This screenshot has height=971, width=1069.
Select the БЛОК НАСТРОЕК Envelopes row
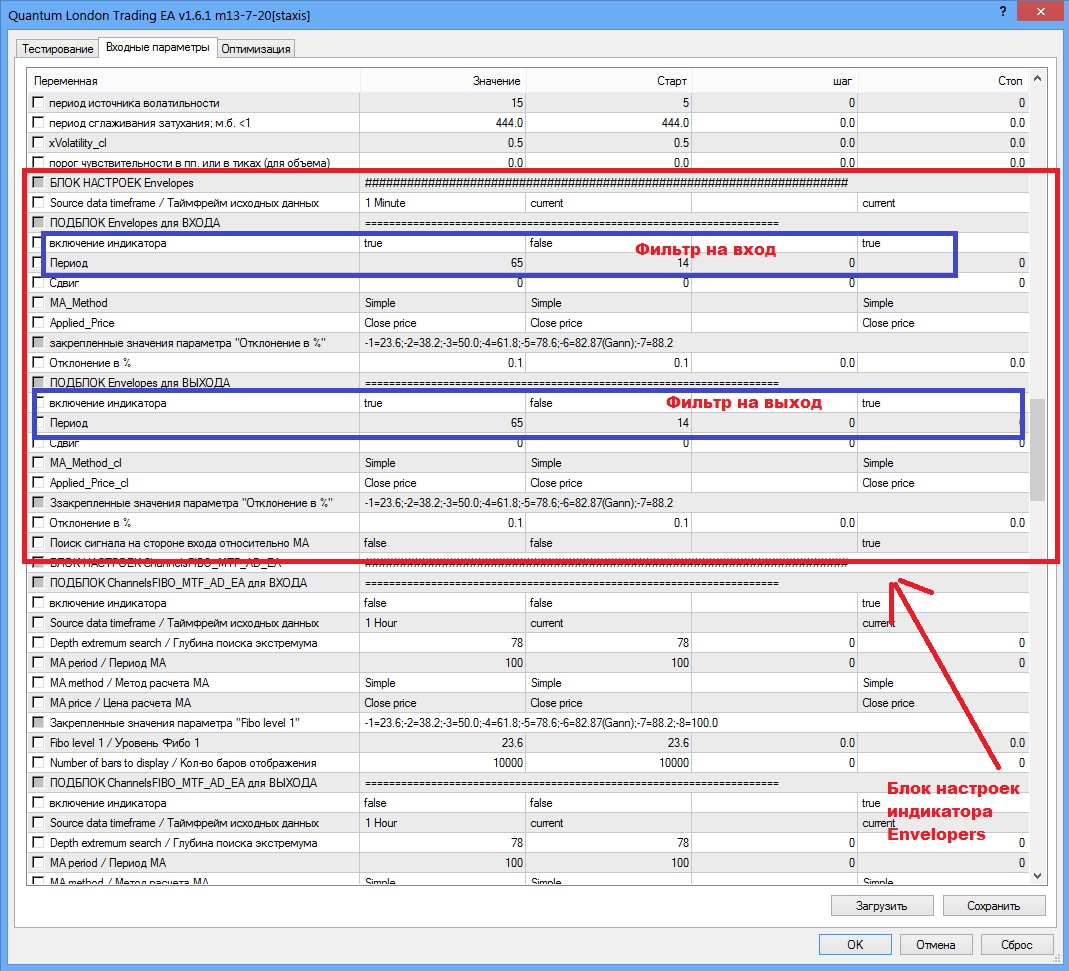[x=528, y=183]
